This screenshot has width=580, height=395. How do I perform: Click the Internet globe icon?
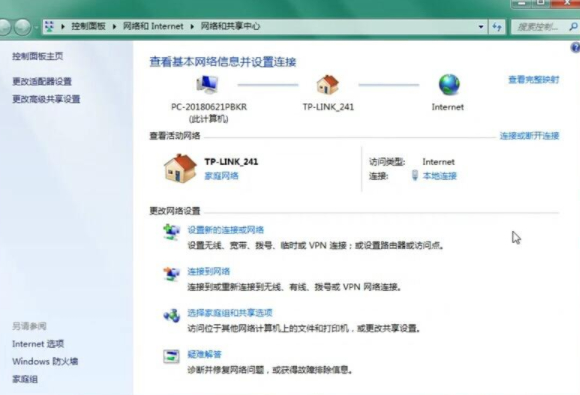[449, 85]
